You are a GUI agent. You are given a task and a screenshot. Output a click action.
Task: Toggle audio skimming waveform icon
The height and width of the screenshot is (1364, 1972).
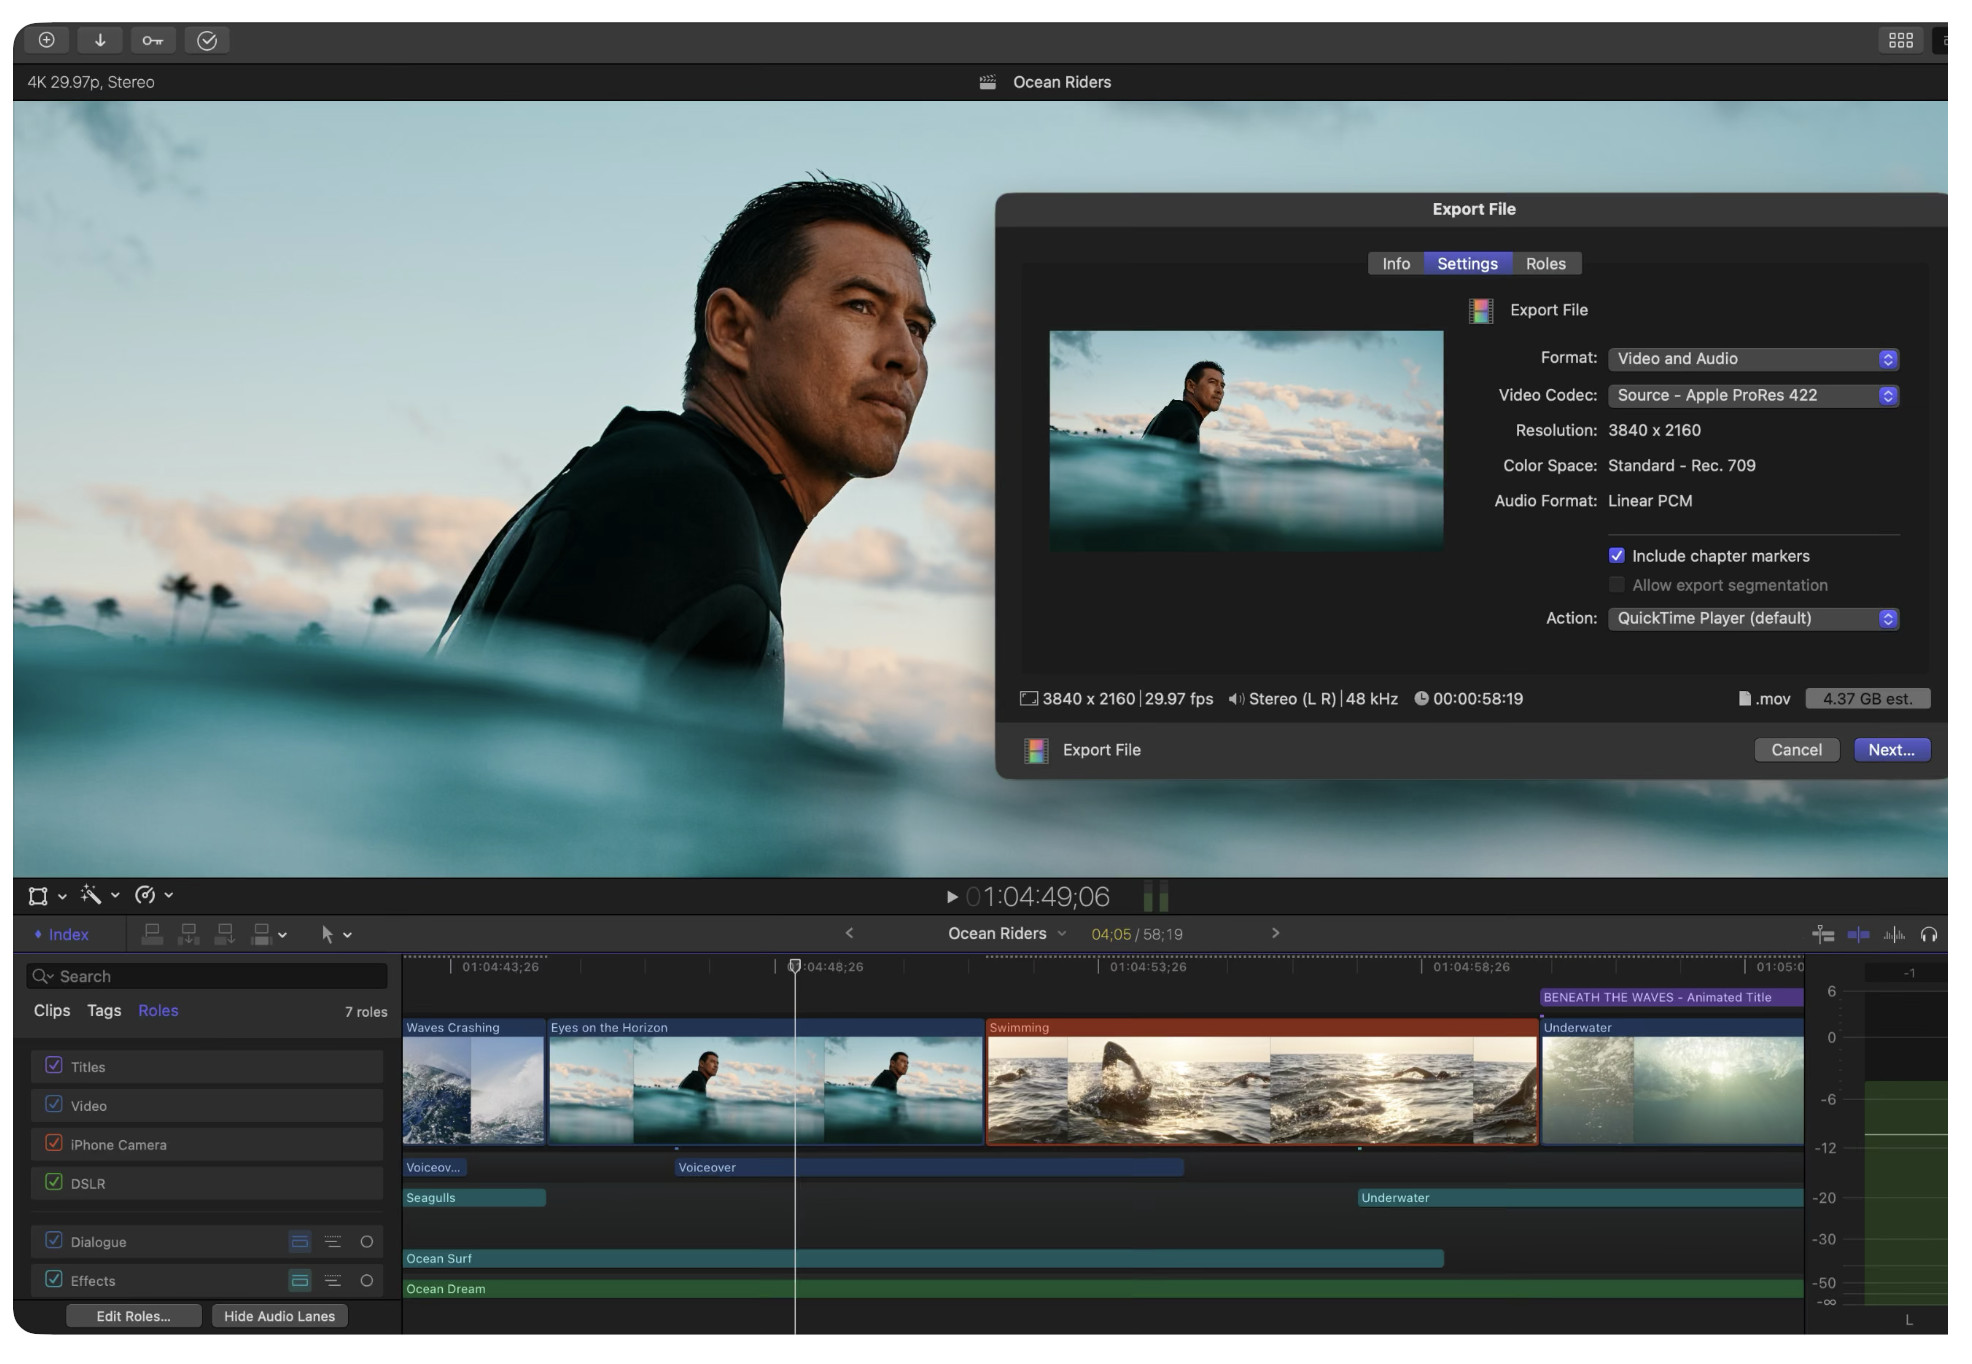[1894, 934]
